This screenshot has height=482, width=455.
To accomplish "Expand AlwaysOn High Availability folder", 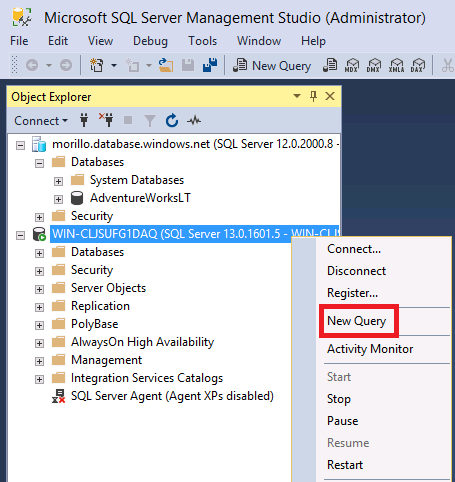I will 39,343.
